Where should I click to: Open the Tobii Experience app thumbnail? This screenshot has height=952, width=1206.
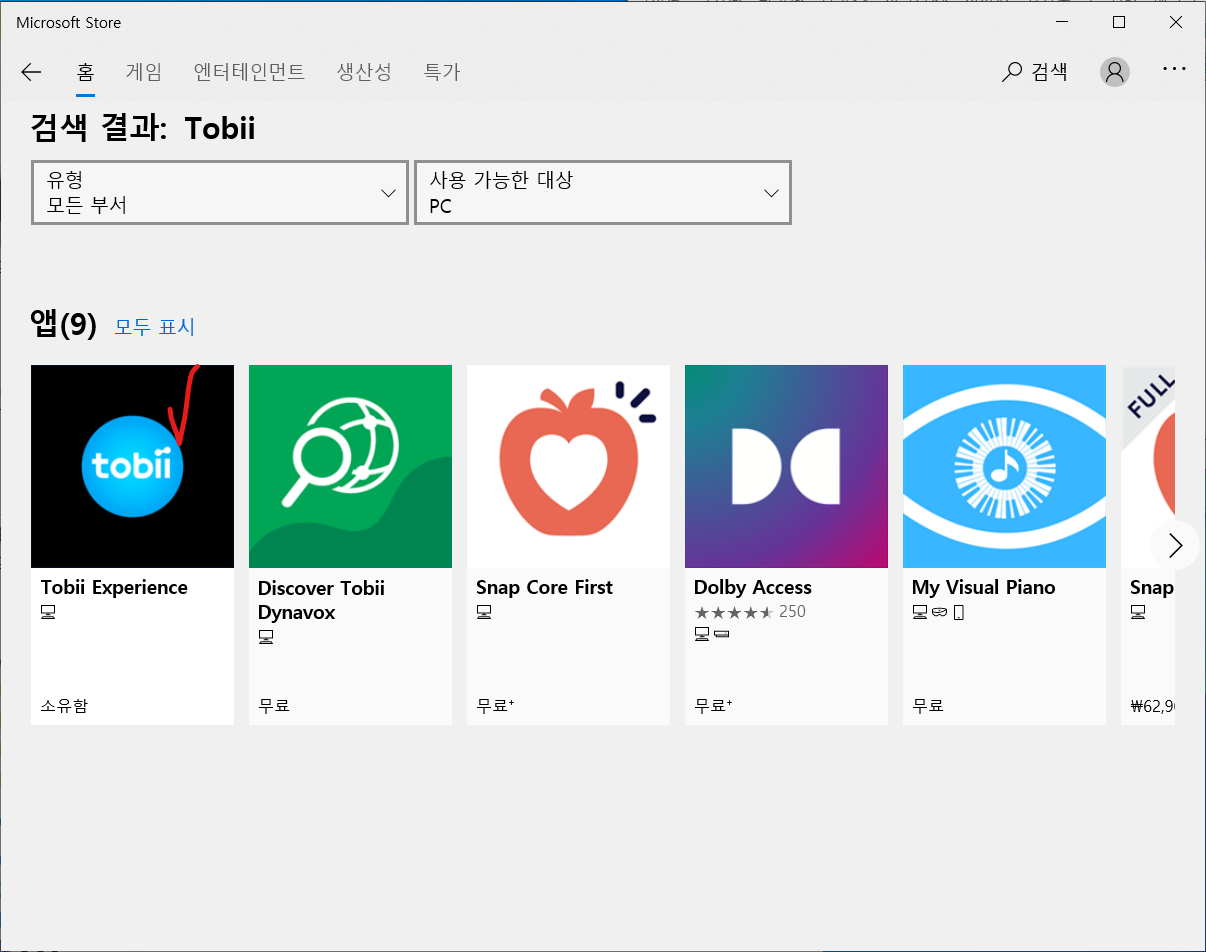click(x=132, y=466)
